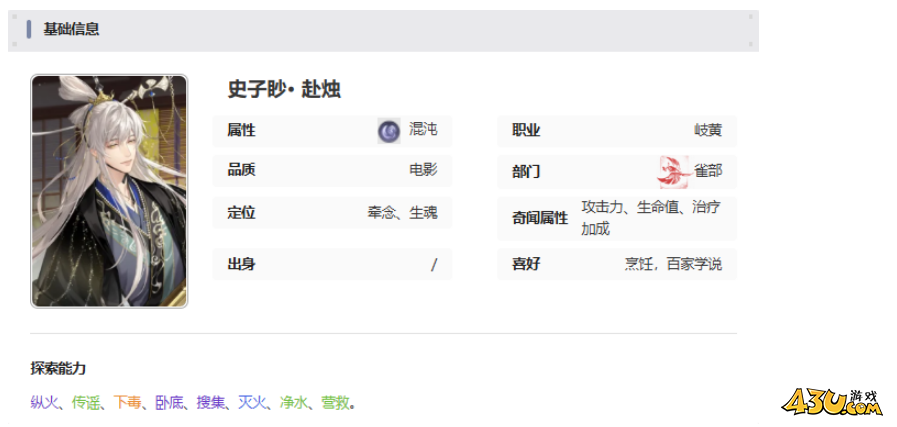This screenshot has width=897, height=427.
Task: Click the 电影 quality value
Action: tap(423, 170)
